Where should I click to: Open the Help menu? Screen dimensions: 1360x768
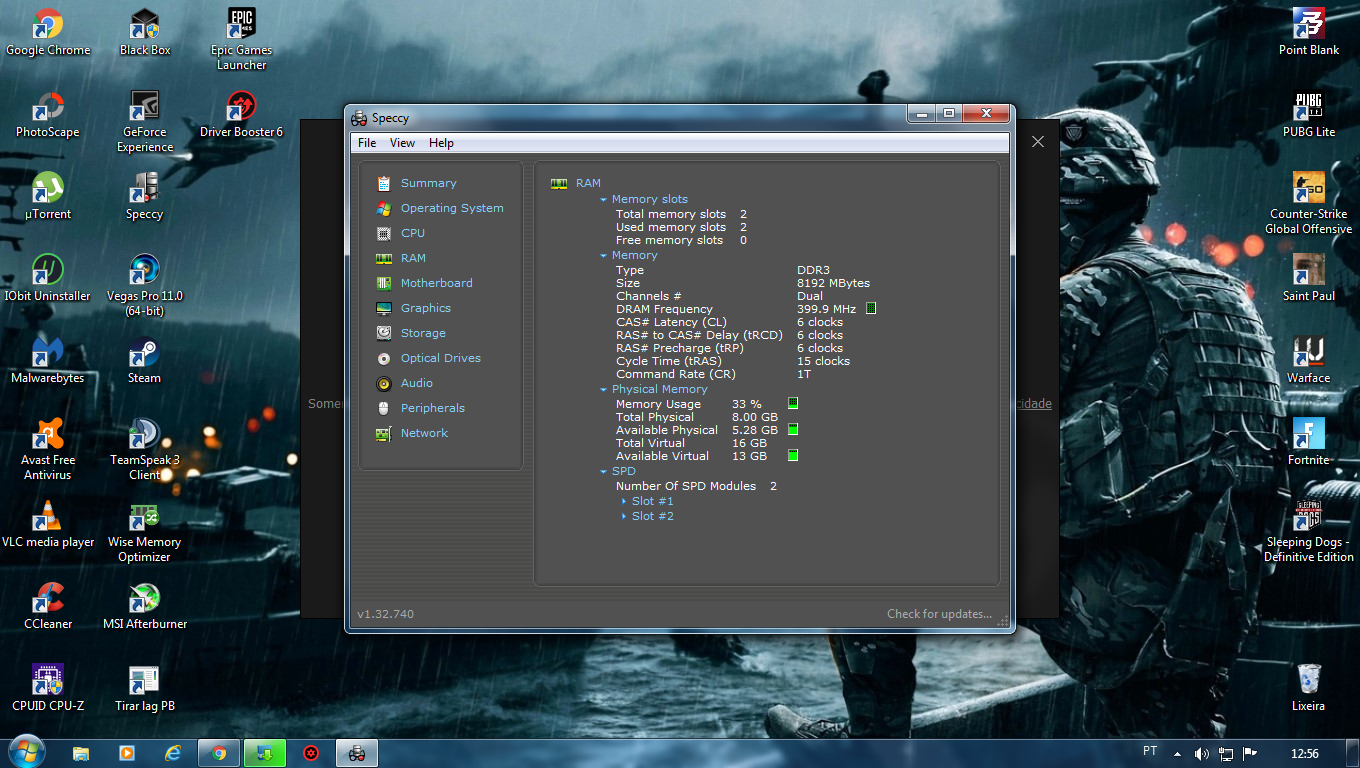click(441, 143)
